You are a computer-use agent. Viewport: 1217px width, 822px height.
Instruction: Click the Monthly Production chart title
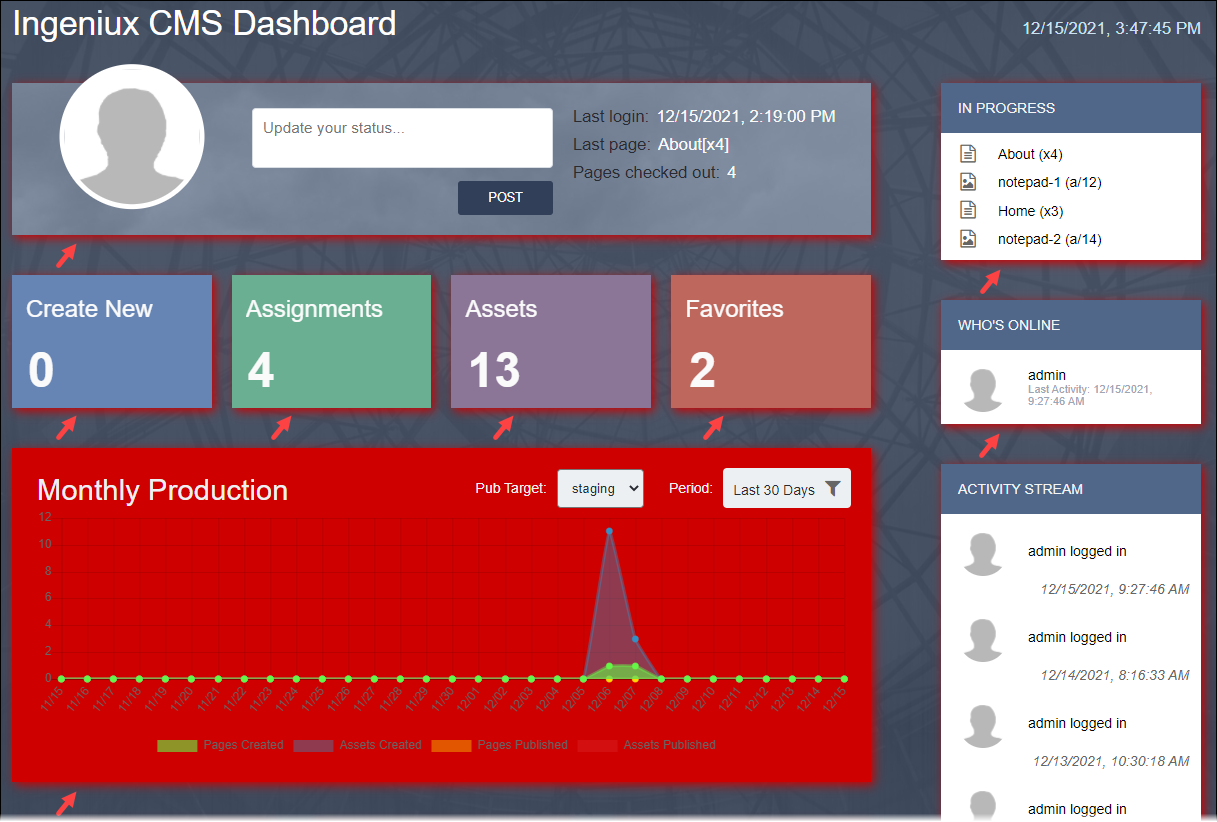[163, 490]
